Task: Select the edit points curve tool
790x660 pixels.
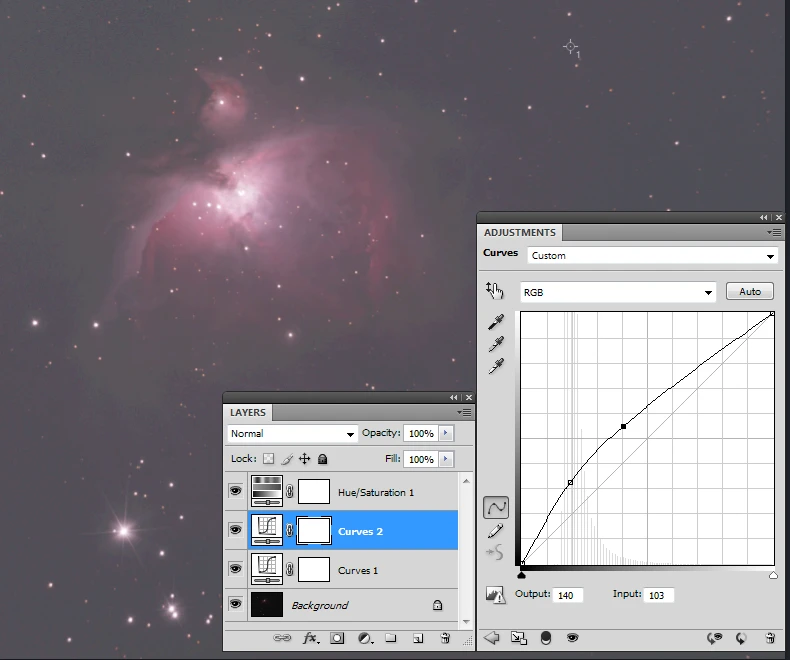Action: [496, 508]
